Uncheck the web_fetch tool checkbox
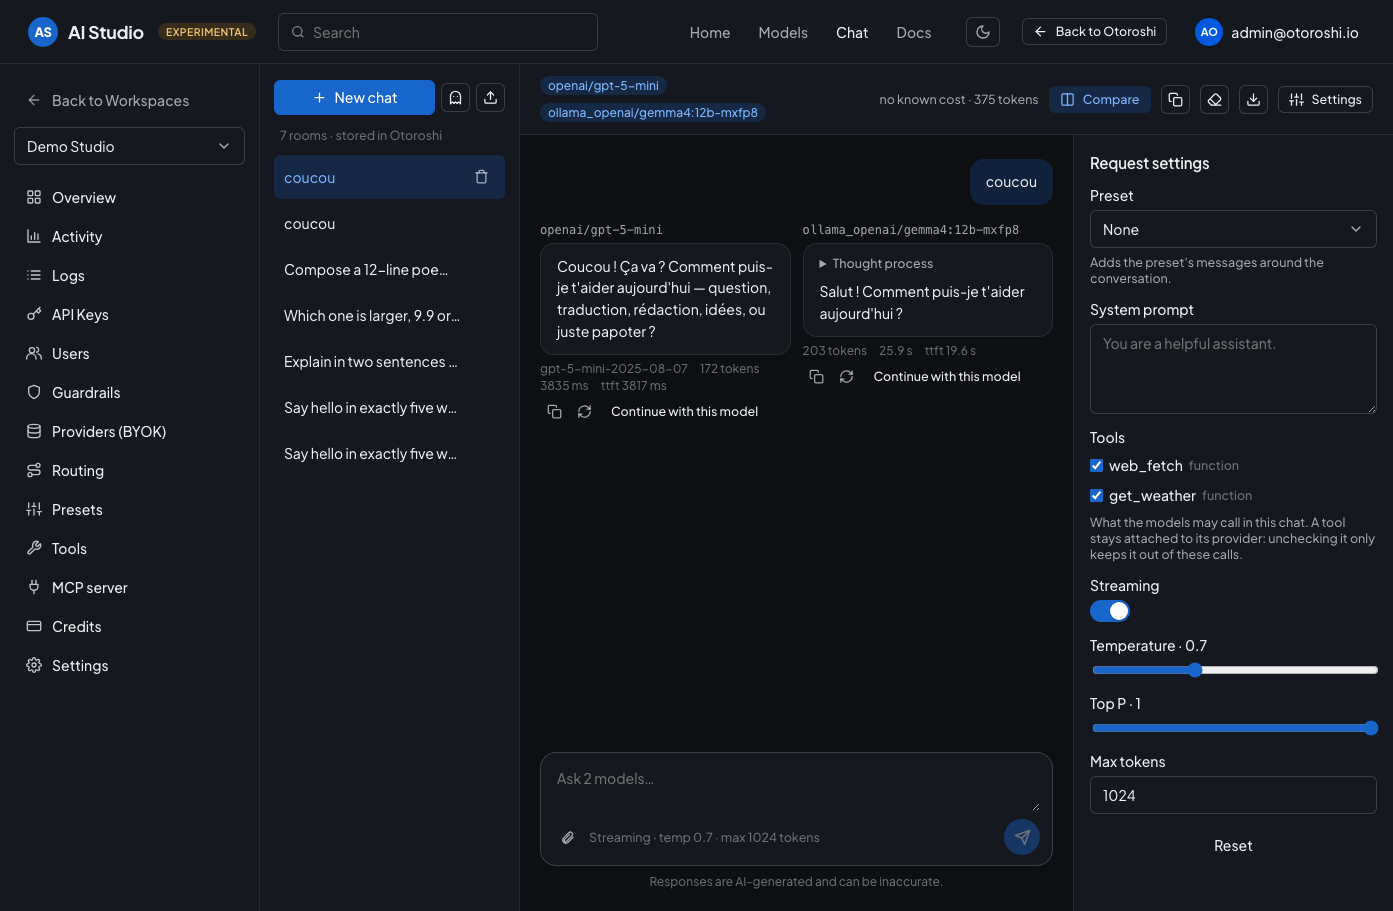 (x=1096, y=465)
